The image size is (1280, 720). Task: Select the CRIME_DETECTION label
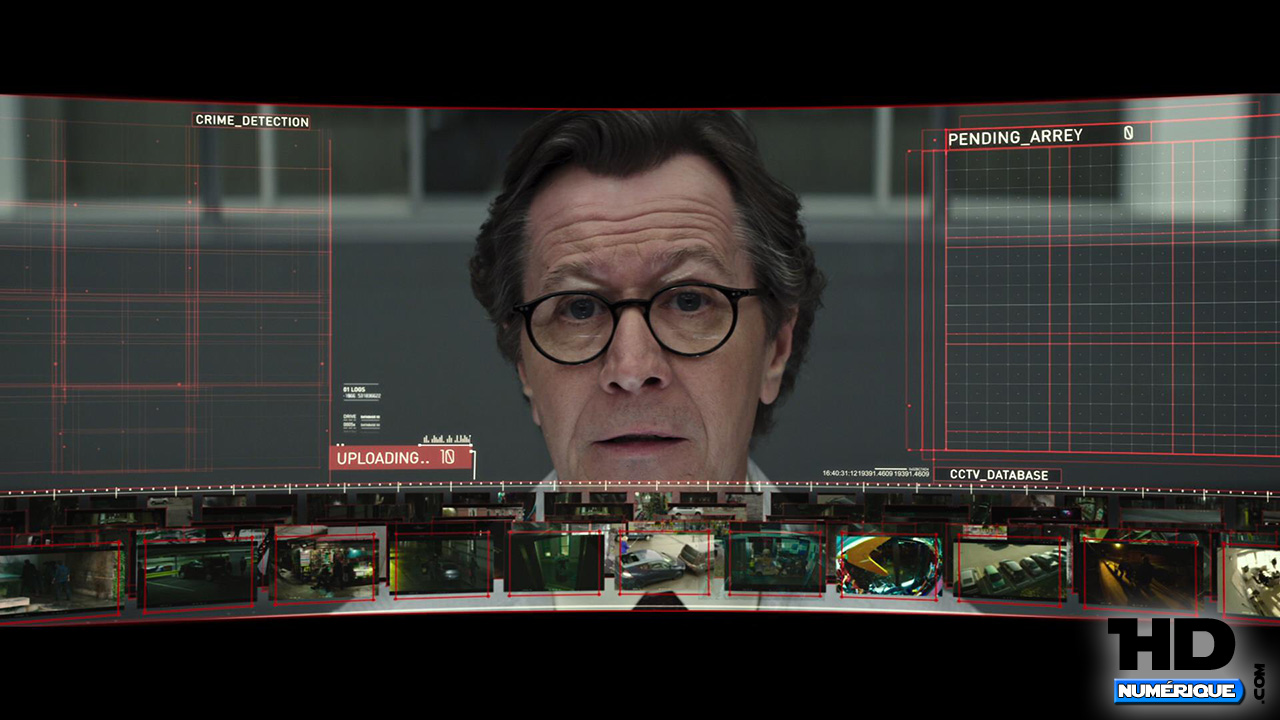pos(251,121)
